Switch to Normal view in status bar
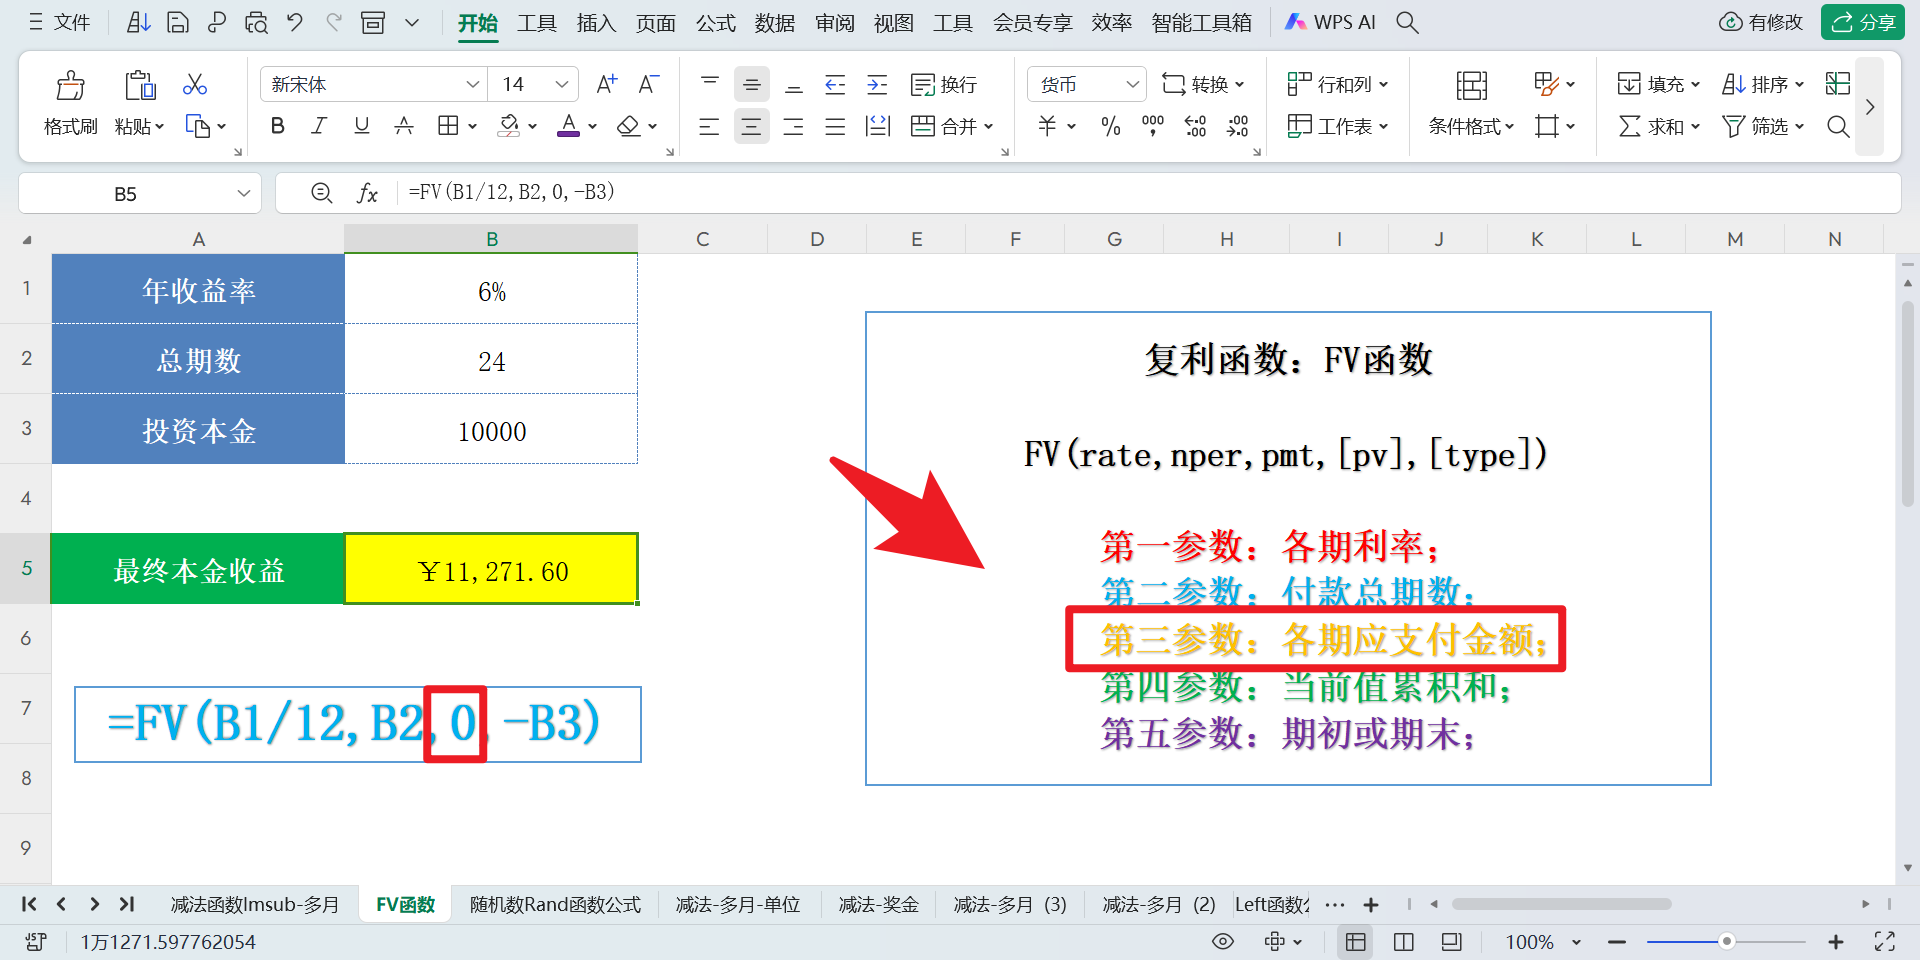The width and height of the screenshot is (1920, 960). tap(1356, 942)
